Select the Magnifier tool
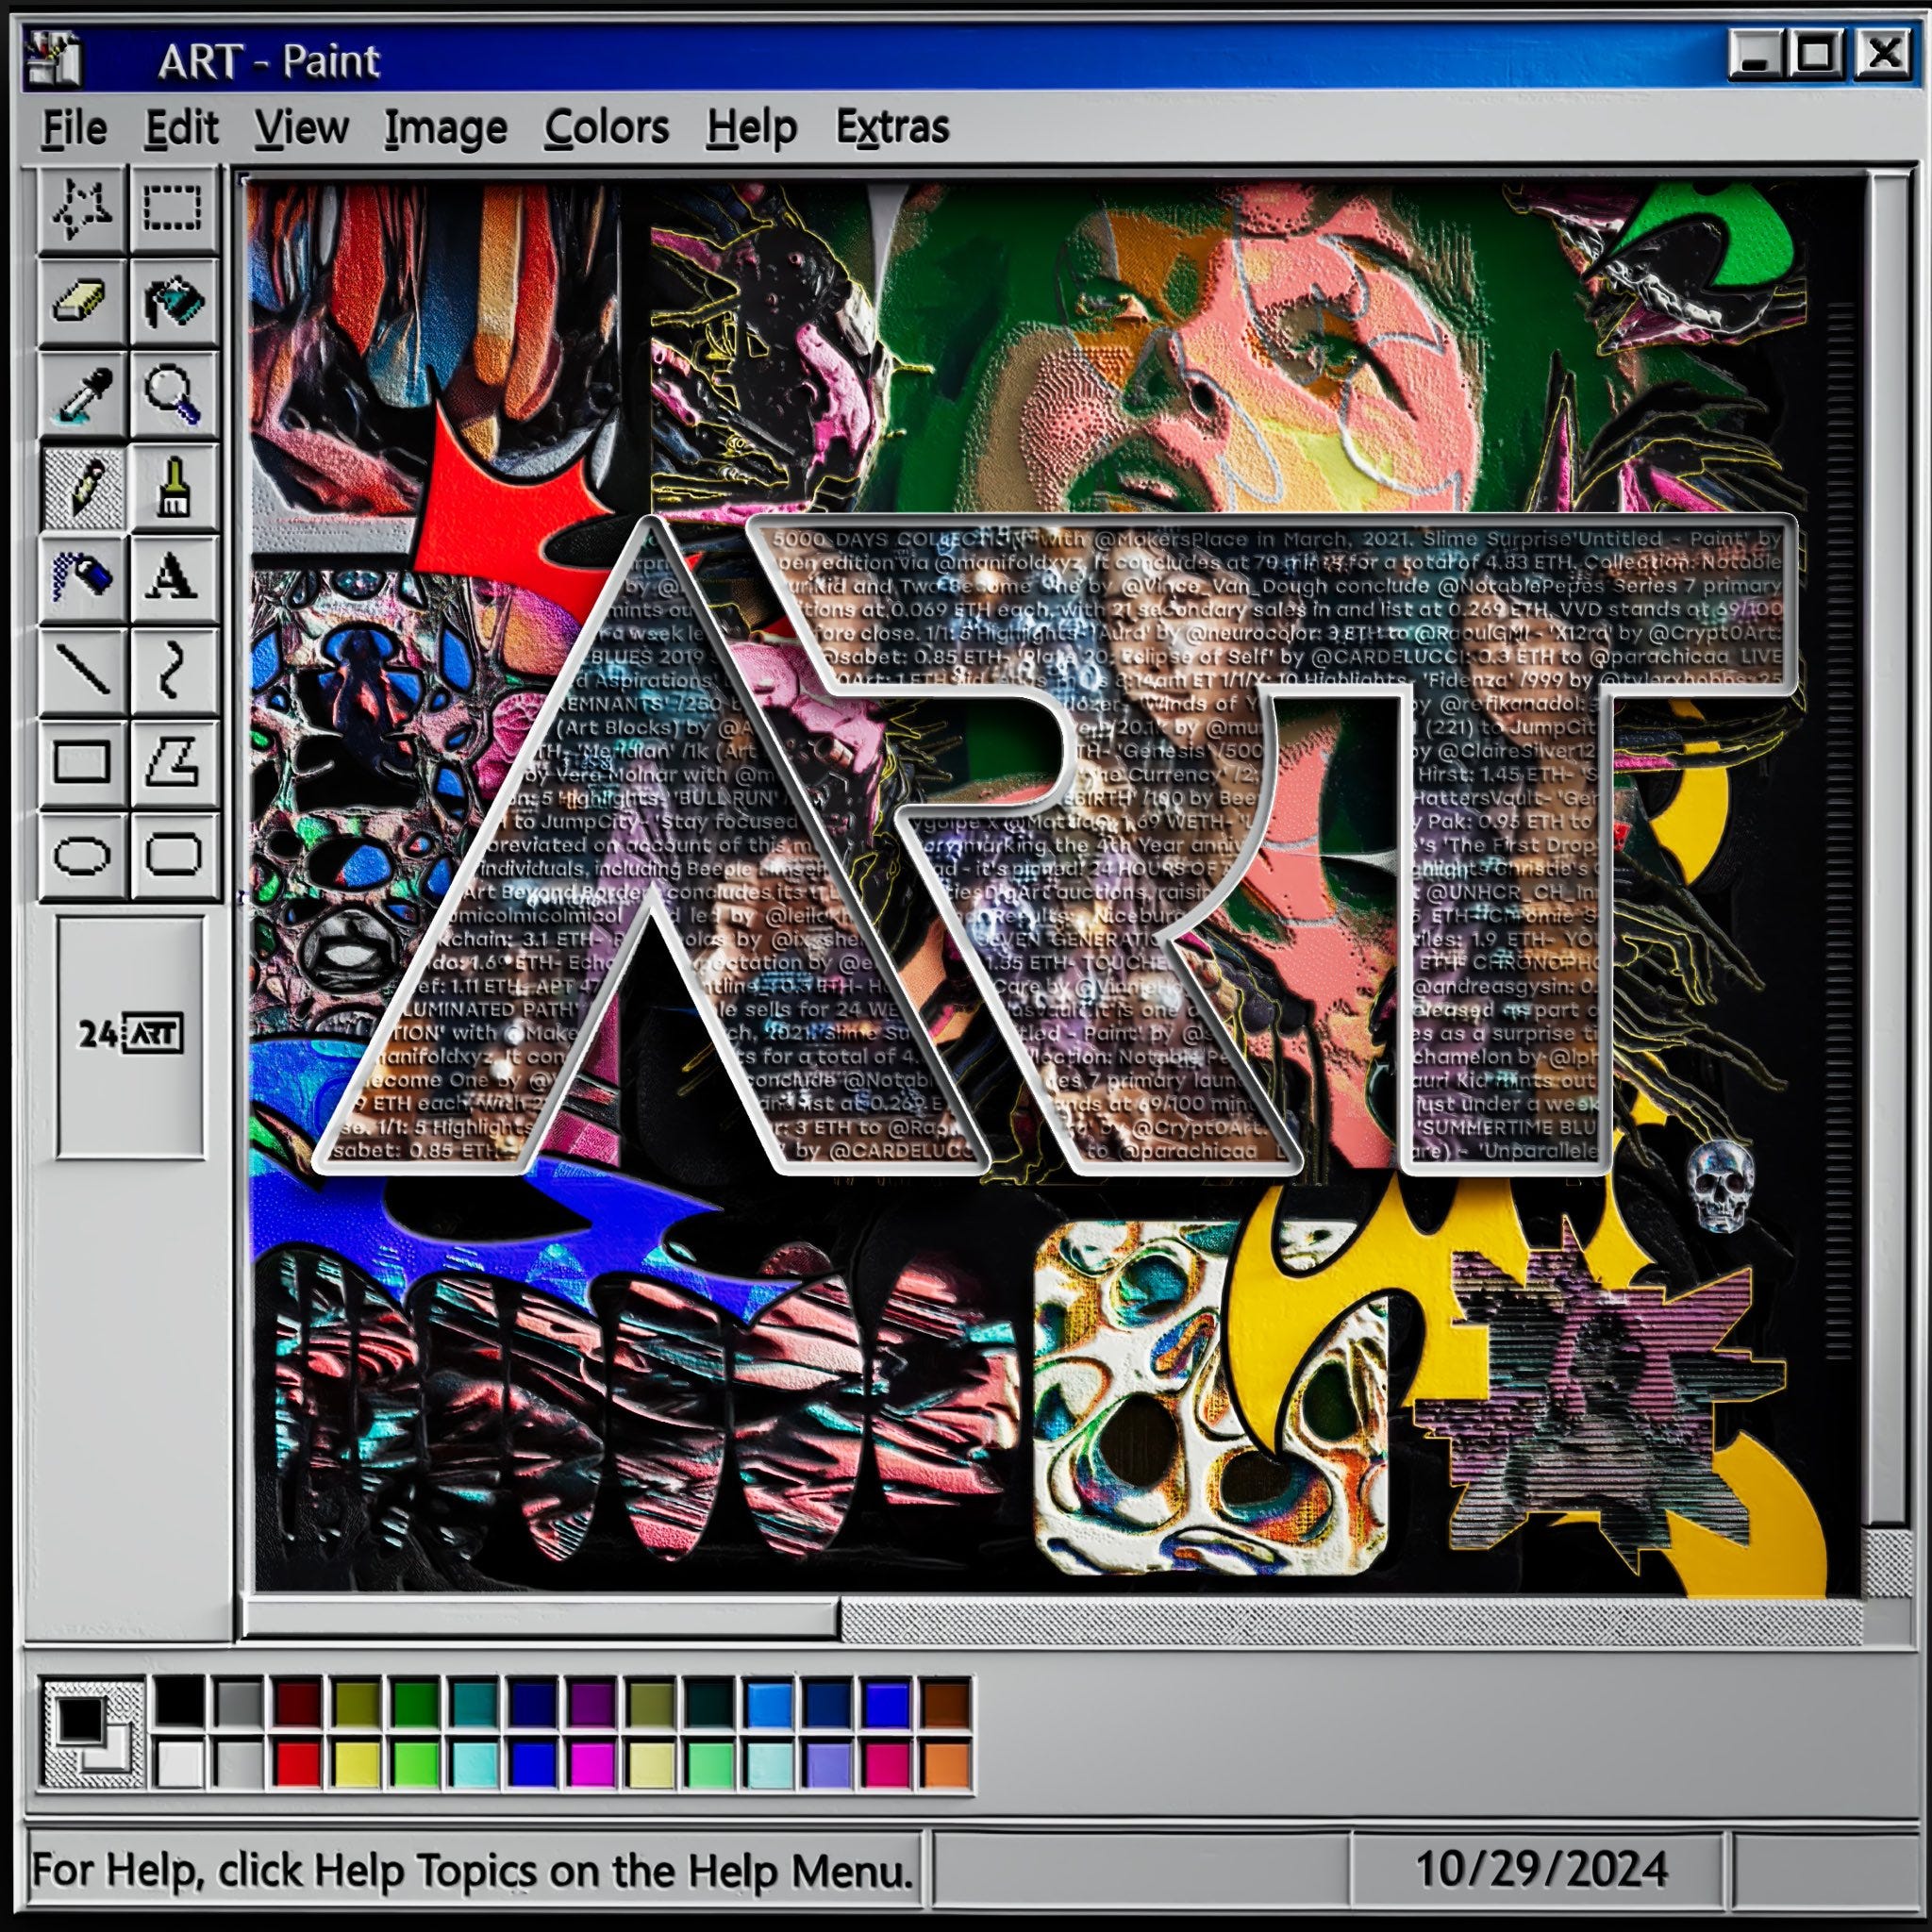 tap(173, 394)
